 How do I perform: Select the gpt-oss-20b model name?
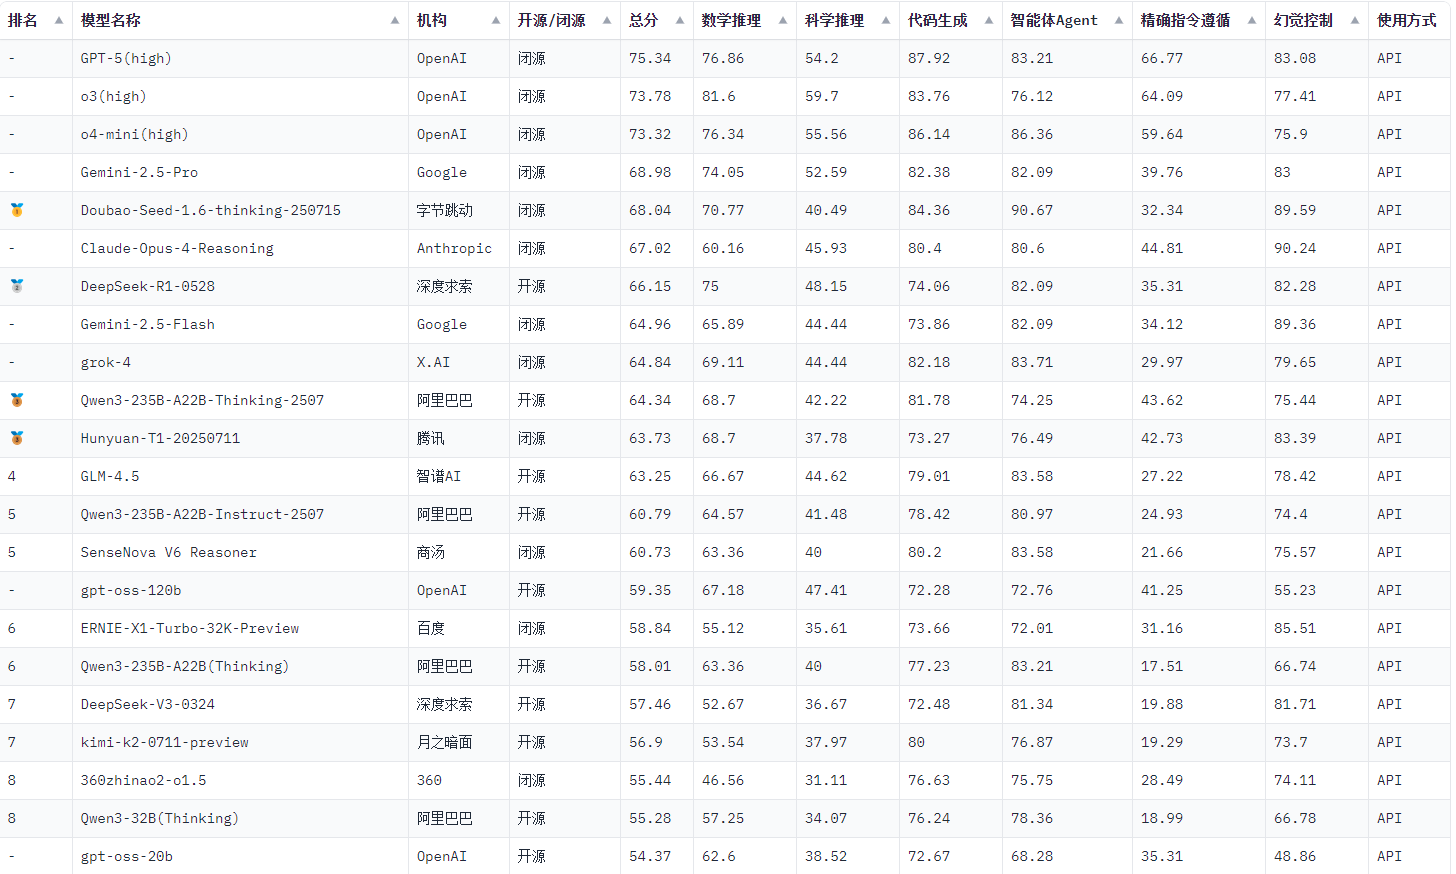127,856
